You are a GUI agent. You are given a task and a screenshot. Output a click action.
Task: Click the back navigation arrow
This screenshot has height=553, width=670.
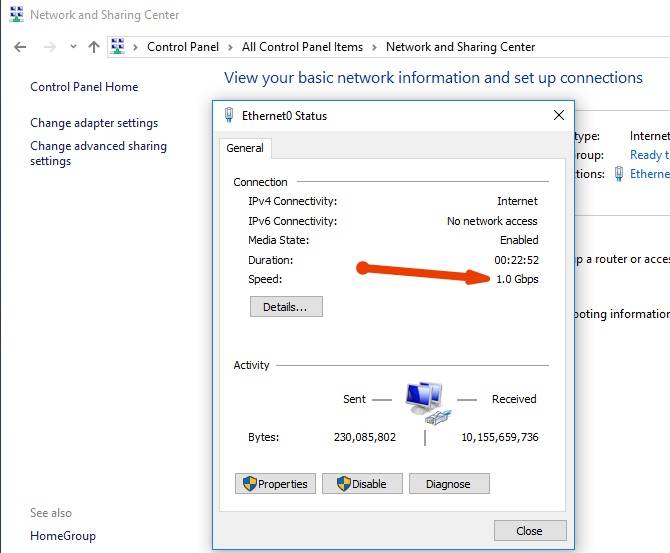coord(21,47)
